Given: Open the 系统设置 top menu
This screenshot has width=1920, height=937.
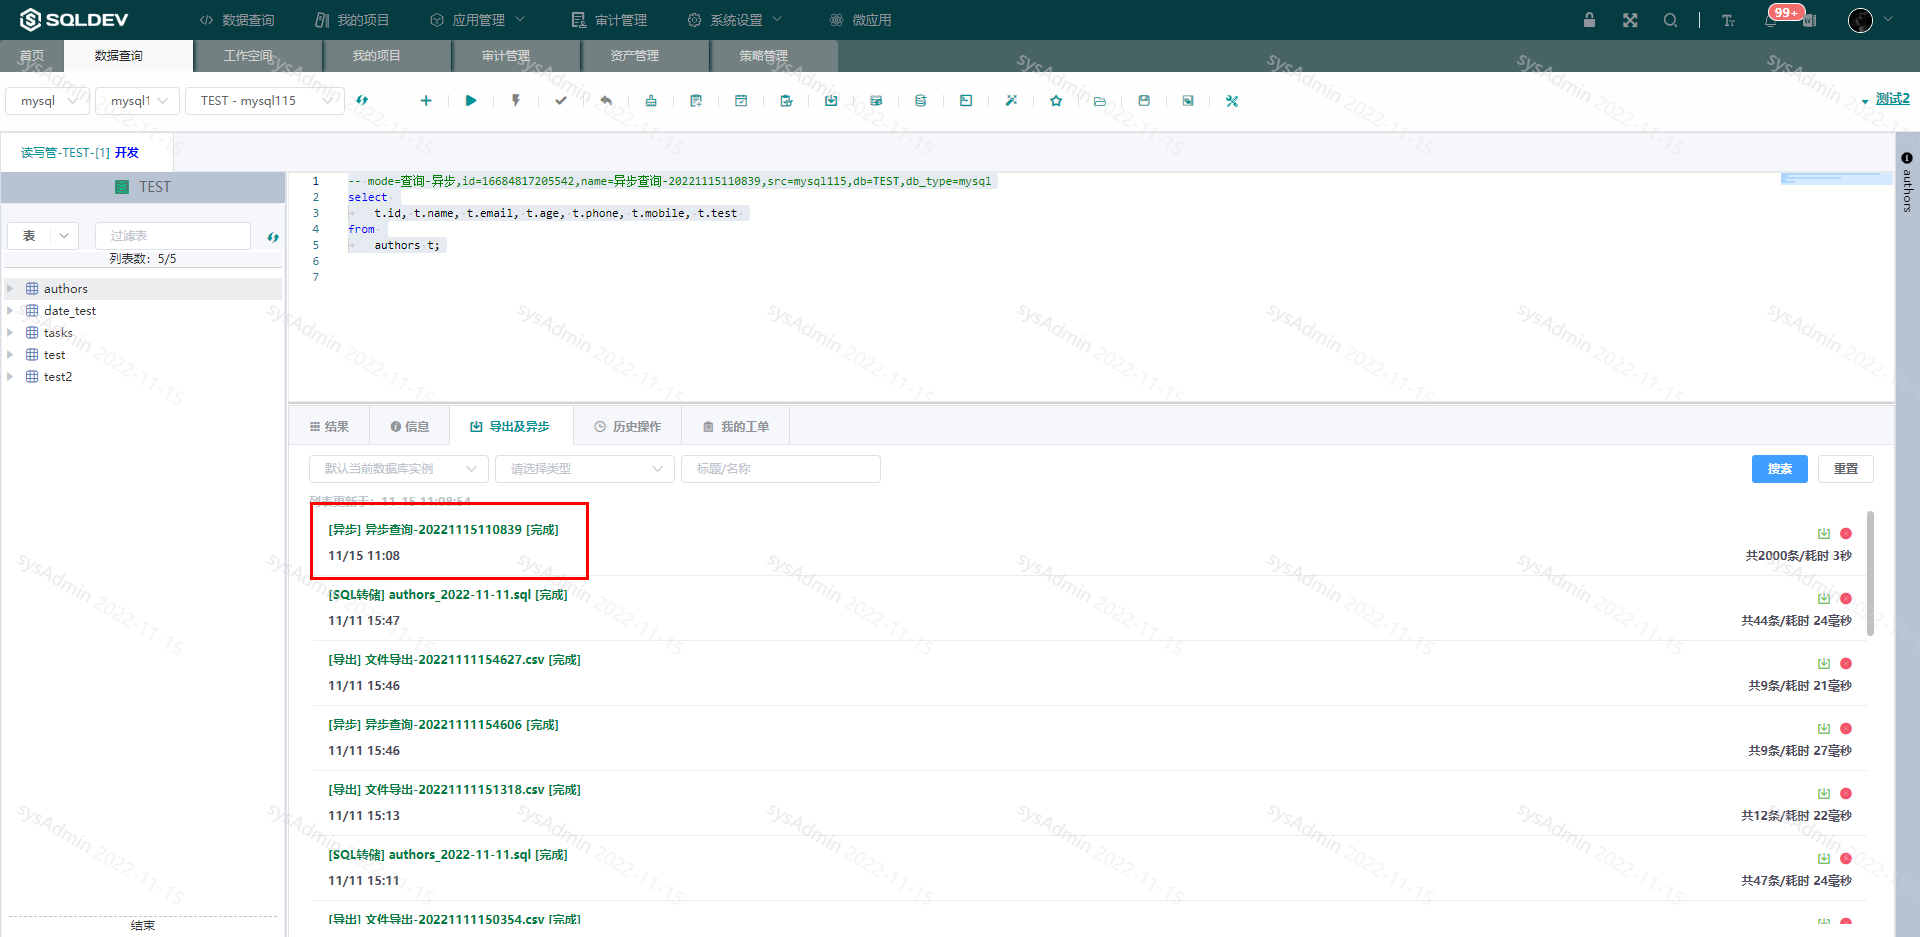Looking at the screenshot, I should point(736,20).
